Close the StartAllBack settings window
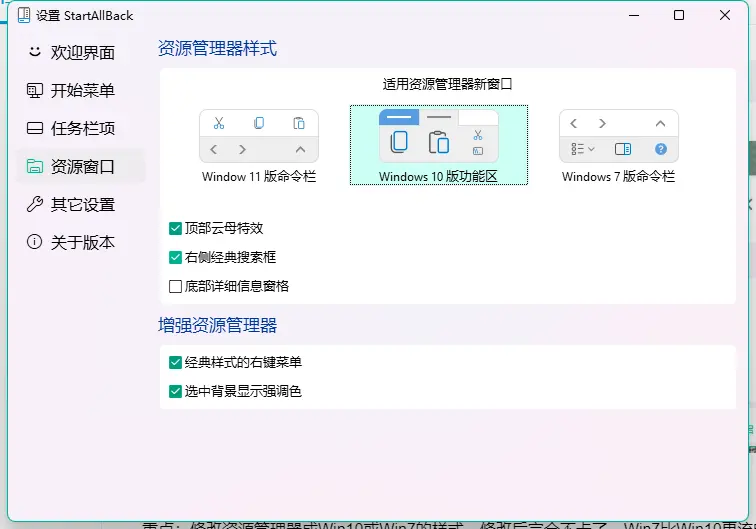The height and width of the screenshot is (529, 756). tap(725, 15)
